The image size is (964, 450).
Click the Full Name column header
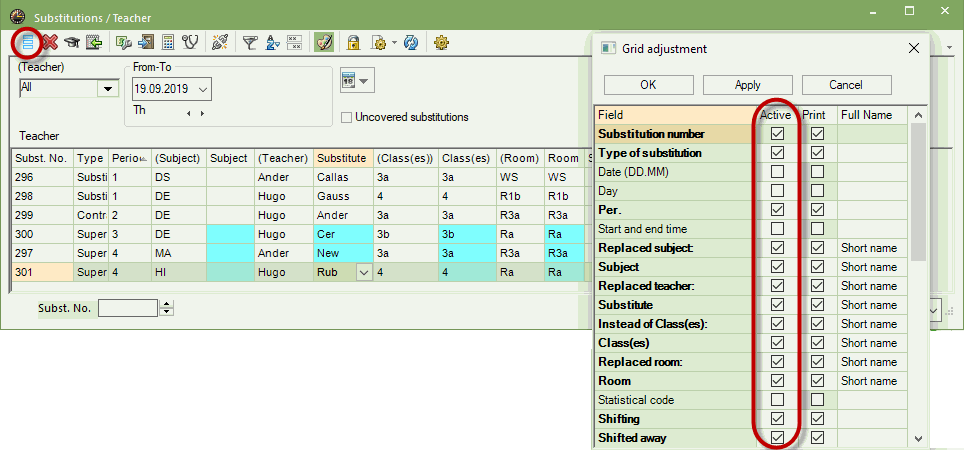pos(872,115)
